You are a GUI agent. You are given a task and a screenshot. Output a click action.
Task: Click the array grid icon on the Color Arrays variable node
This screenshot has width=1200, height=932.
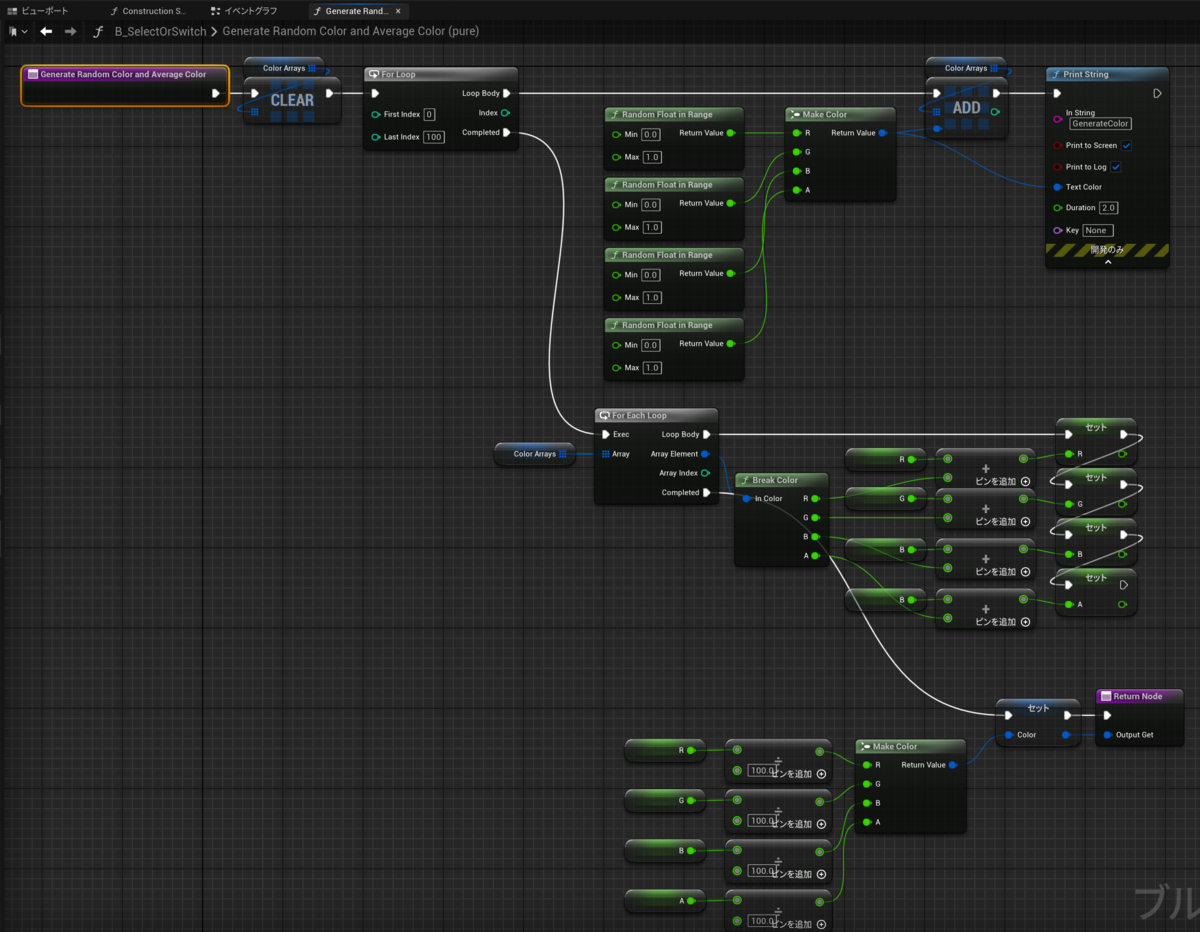(565, 453)
